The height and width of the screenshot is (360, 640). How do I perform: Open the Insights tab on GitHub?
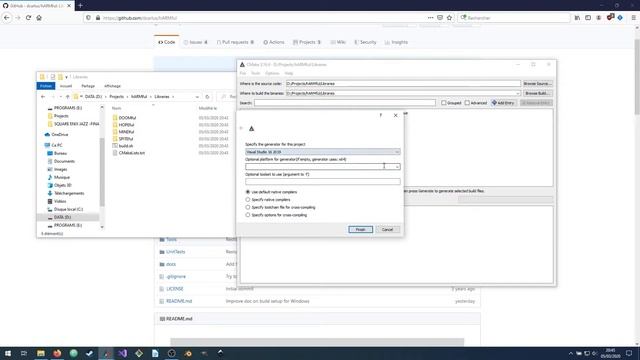click(x=396, y=42)
